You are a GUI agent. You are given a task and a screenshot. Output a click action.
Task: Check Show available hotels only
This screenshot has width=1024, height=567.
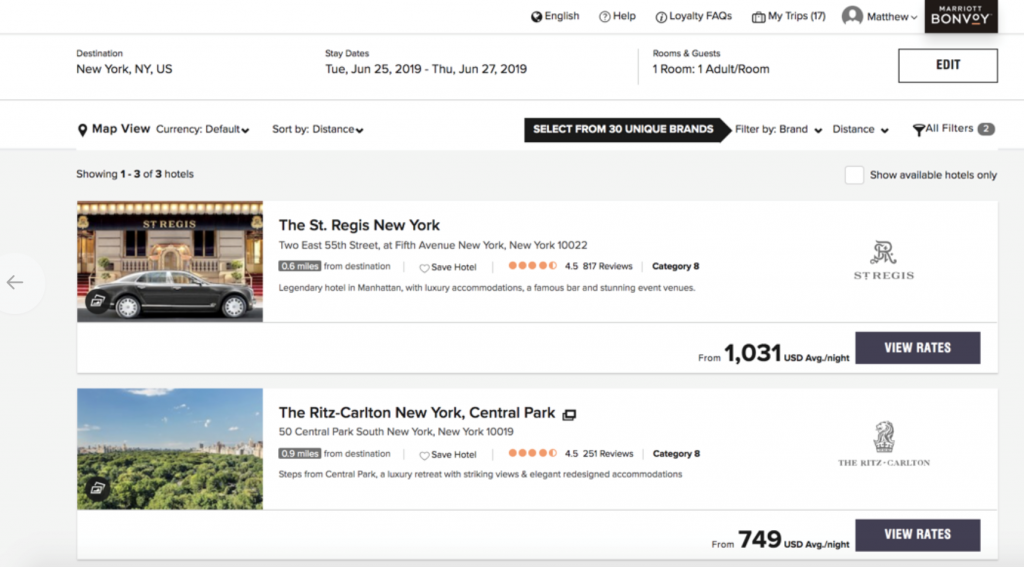tap(854, 175)
